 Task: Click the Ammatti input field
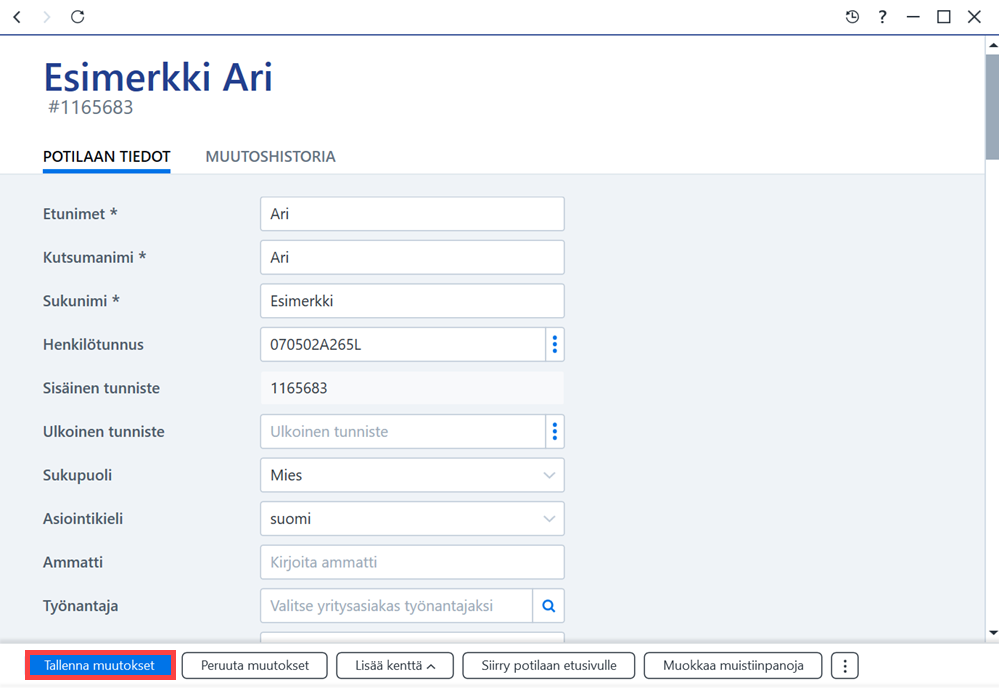(x=412, y=563)
